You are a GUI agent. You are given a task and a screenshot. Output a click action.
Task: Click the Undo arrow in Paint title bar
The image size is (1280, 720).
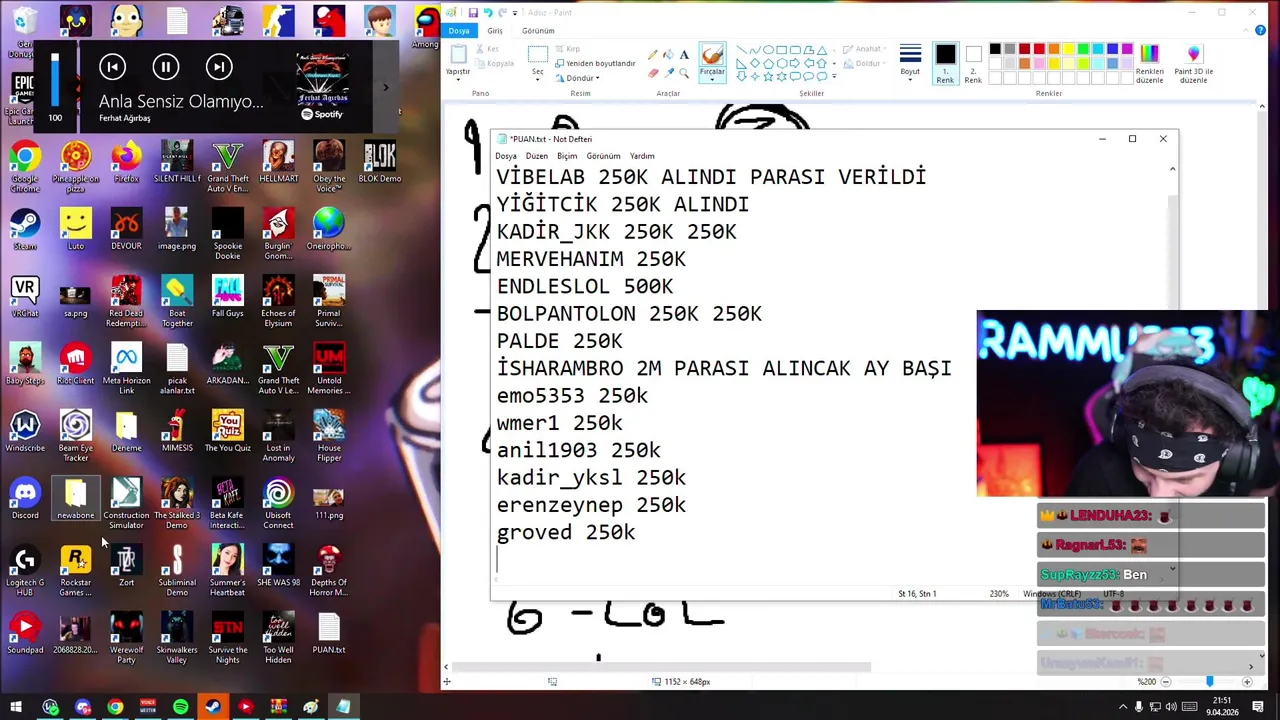click(x=488, y=12)
